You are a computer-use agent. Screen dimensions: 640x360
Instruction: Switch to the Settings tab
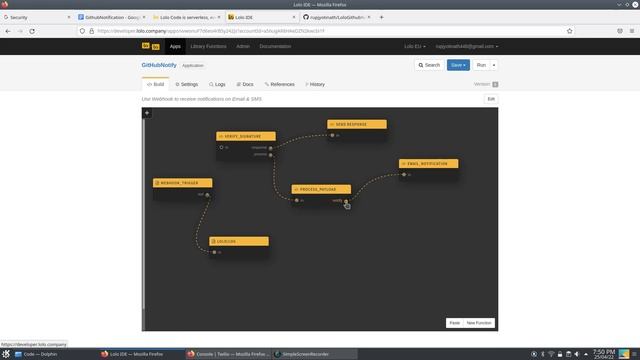coord(187,84)
